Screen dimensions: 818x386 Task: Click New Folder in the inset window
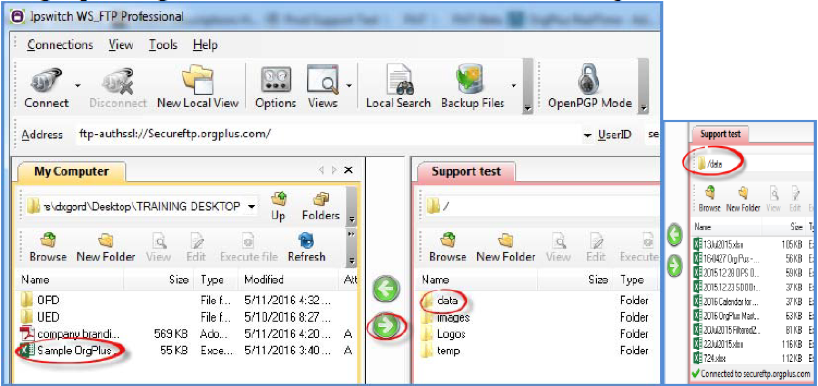click(743, 200)
